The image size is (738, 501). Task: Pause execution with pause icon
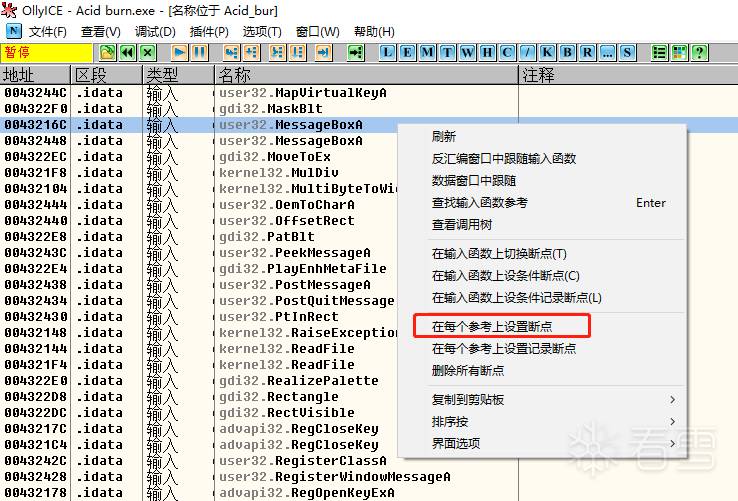coord(200,52)
